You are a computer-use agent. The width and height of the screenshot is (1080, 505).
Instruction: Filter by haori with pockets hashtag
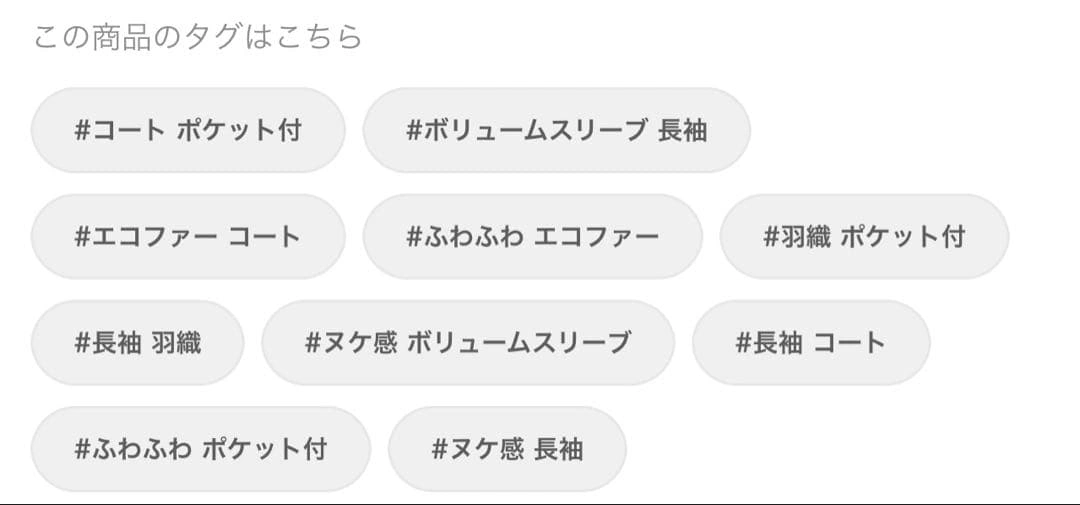coord(864,237)
